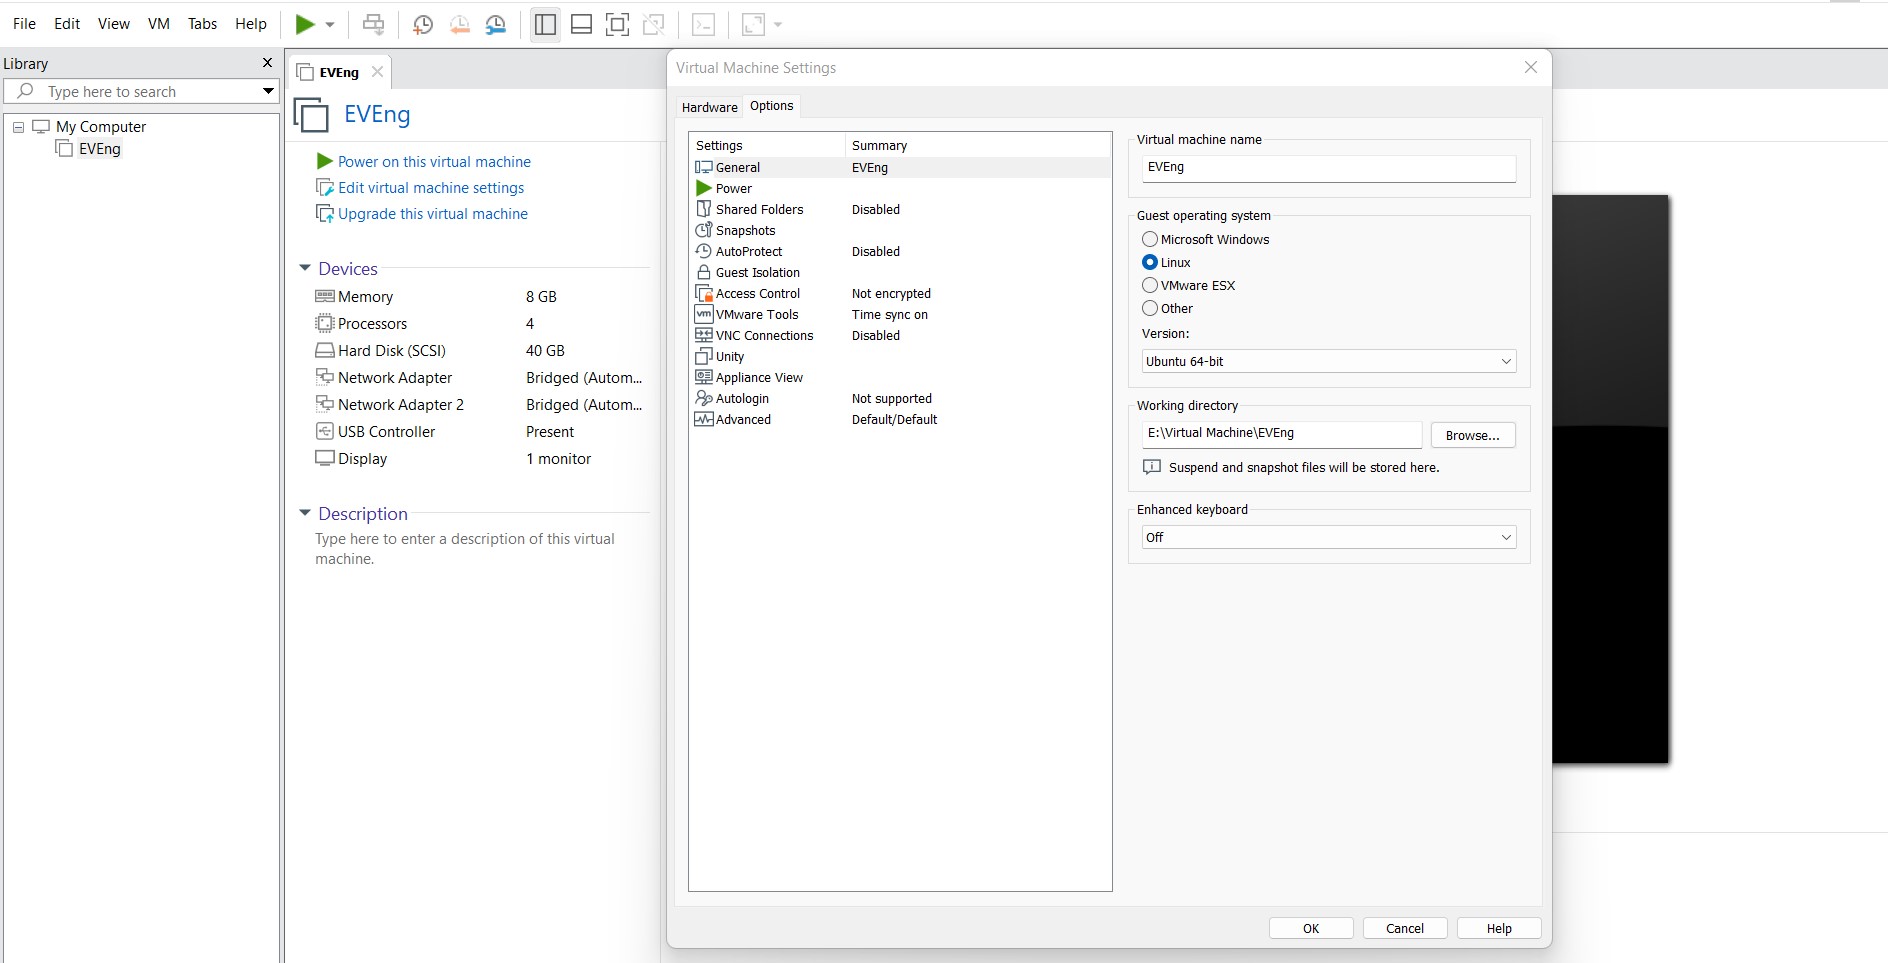Select the AutoProtect settings icon

(704, 251)
